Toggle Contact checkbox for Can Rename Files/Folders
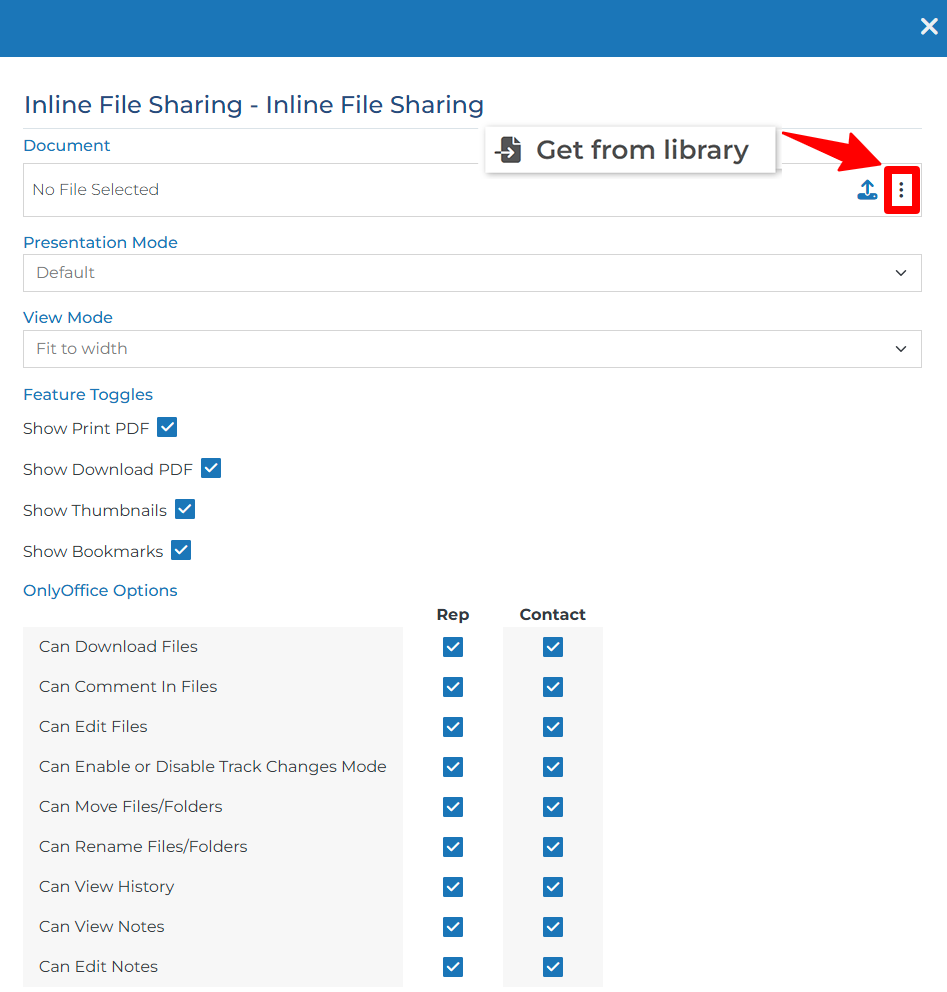Viewport: 947px width, 992px height. tap(553, 847)
